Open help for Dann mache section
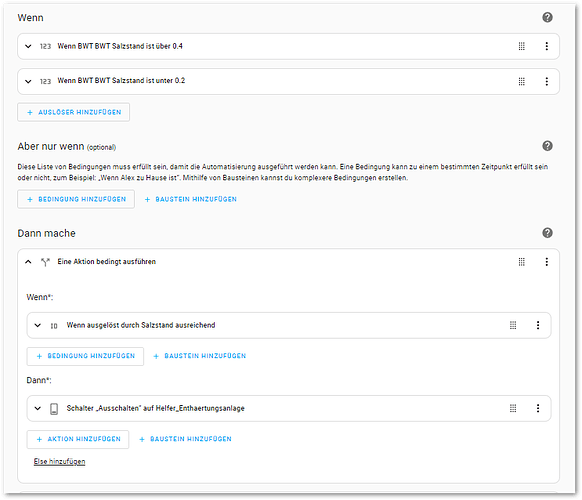This screenshot has width=582, height=500. (547, 233)
